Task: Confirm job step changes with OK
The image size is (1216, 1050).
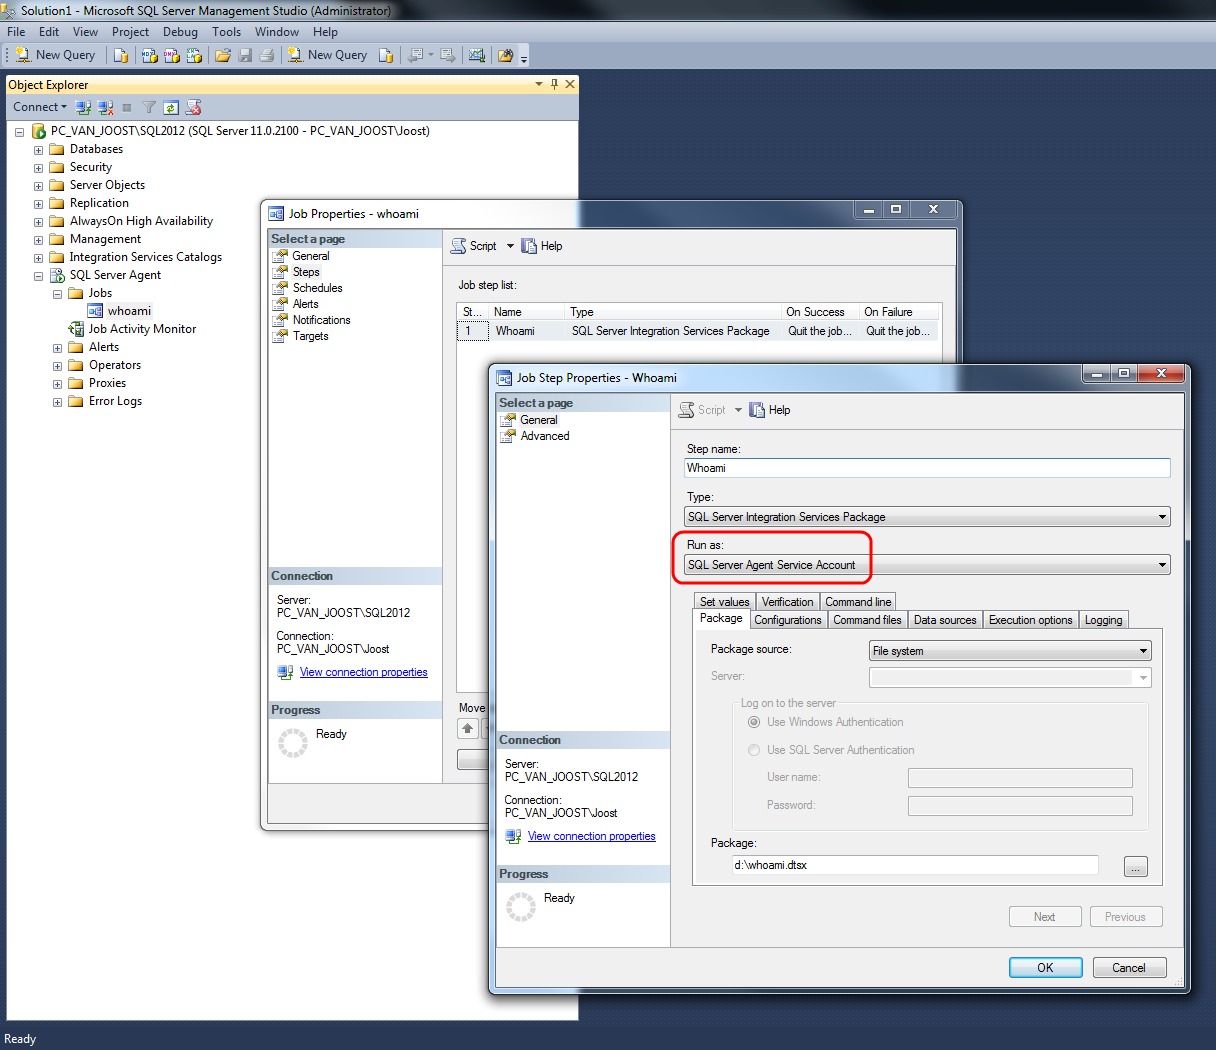Action: click(1045, 967)
